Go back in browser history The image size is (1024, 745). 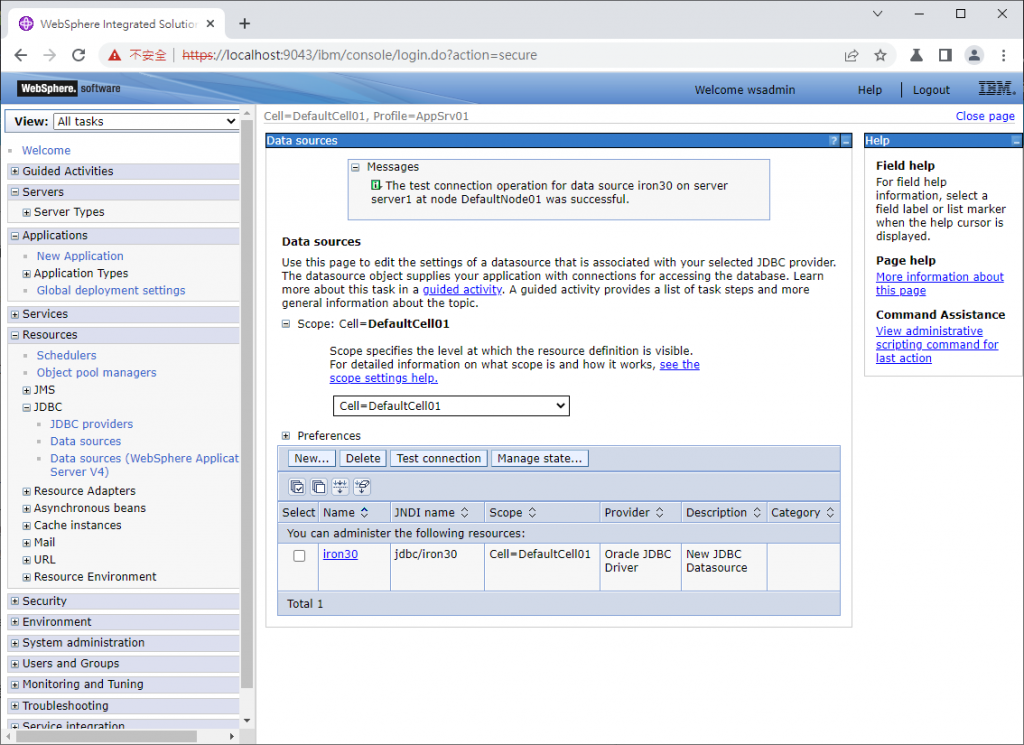pyautogui.click(x=21, y=55)
